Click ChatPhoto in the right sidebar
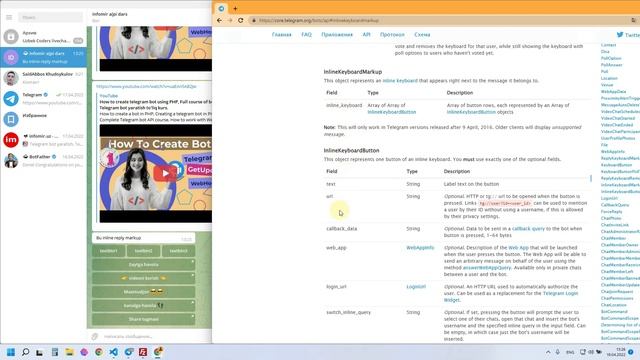 pos(611,218)
